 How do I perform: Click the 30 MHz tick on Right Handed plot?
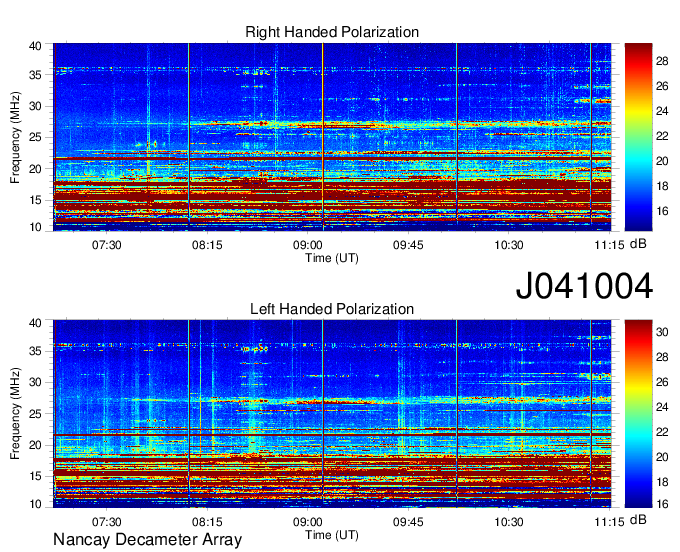[35, 106]
